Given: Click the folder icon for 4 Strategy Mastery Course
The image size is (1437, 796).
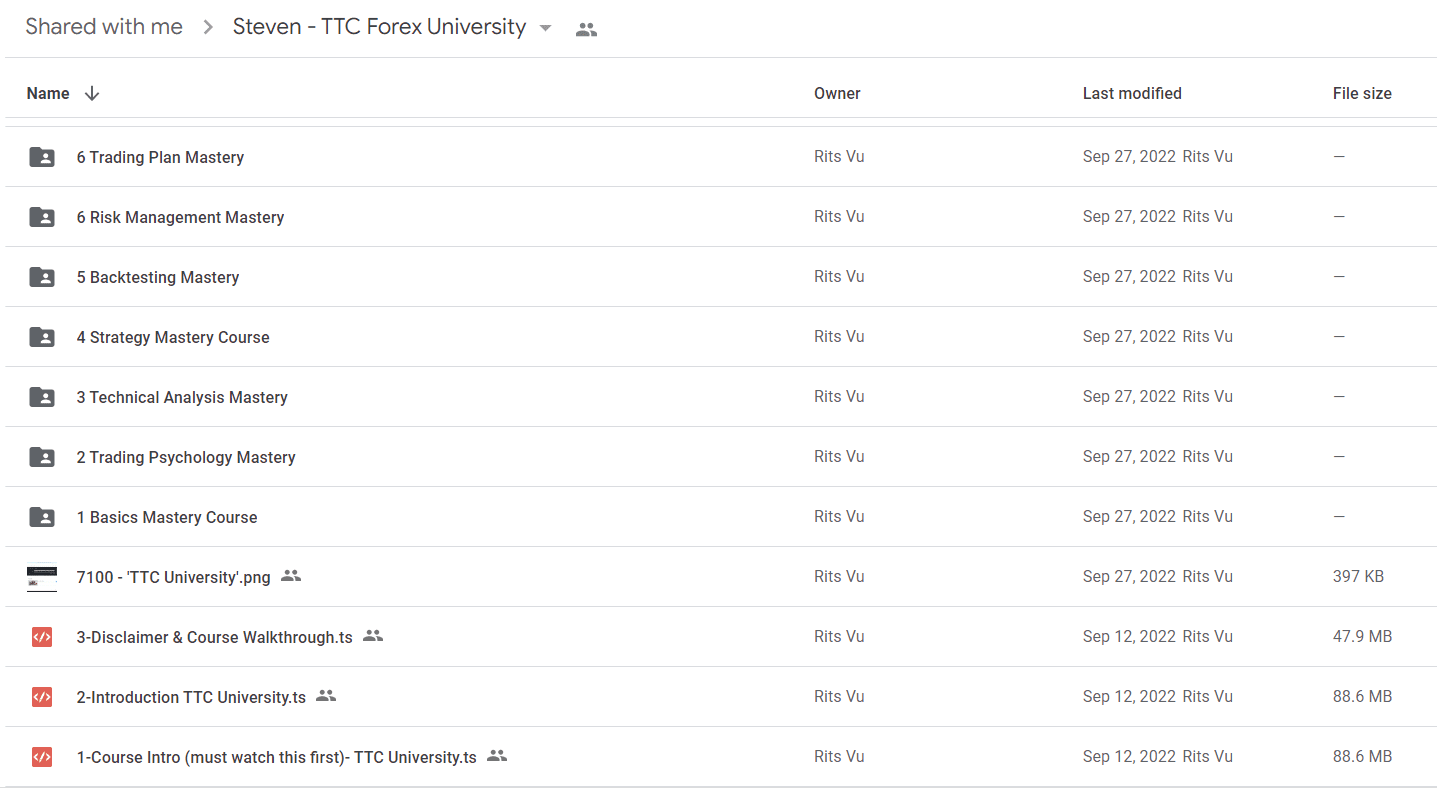Looking at the screenshot, I should (42, 337).
